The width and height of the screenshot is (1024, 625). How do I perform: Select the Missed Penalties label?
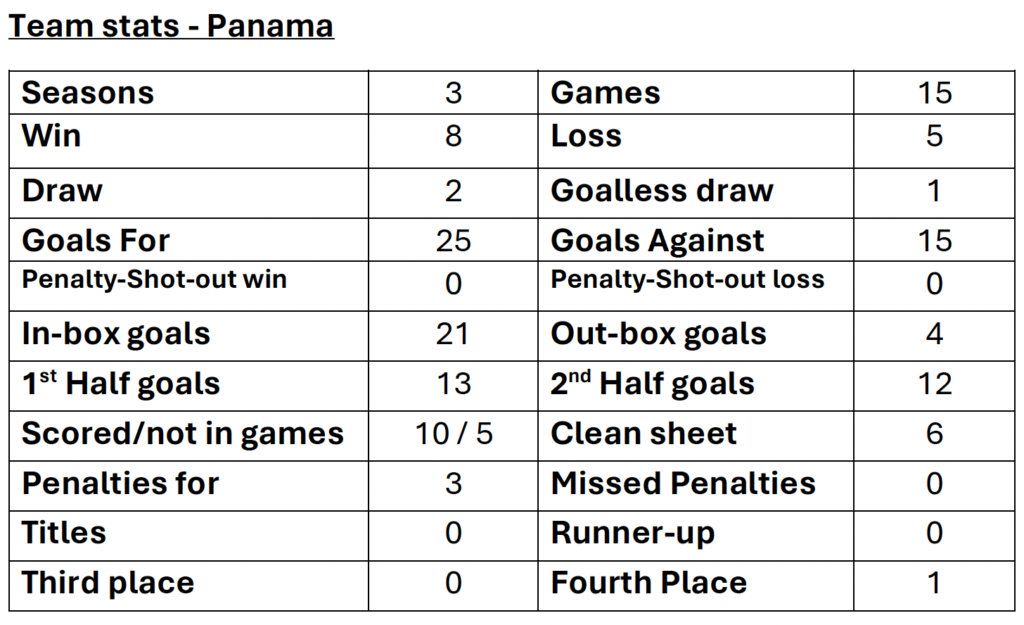click(x=683, y=483)
